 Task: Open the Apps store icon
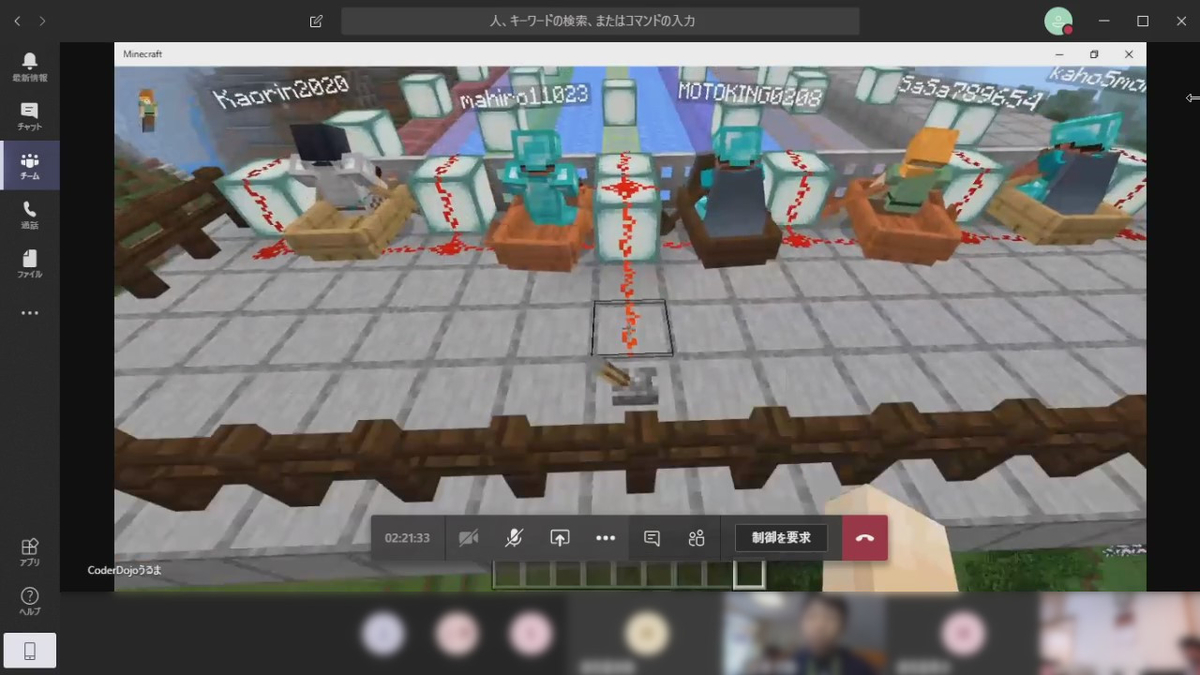[29, 552]
